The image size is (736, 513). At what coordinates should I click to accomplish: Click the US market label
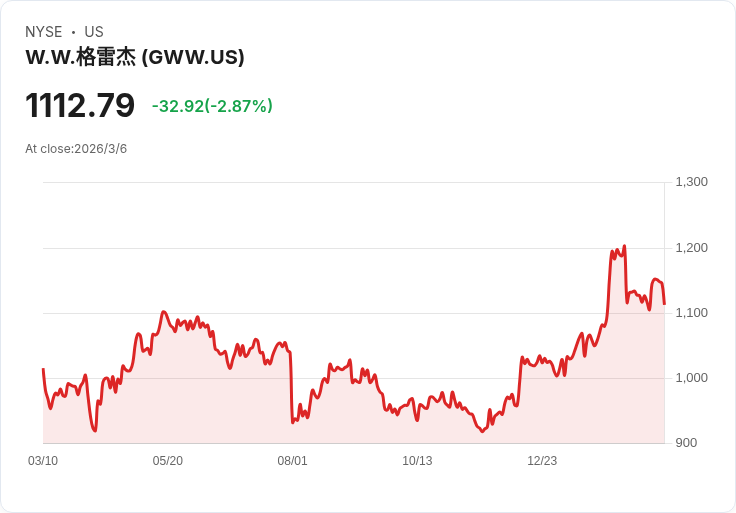[x=94, y=32]
